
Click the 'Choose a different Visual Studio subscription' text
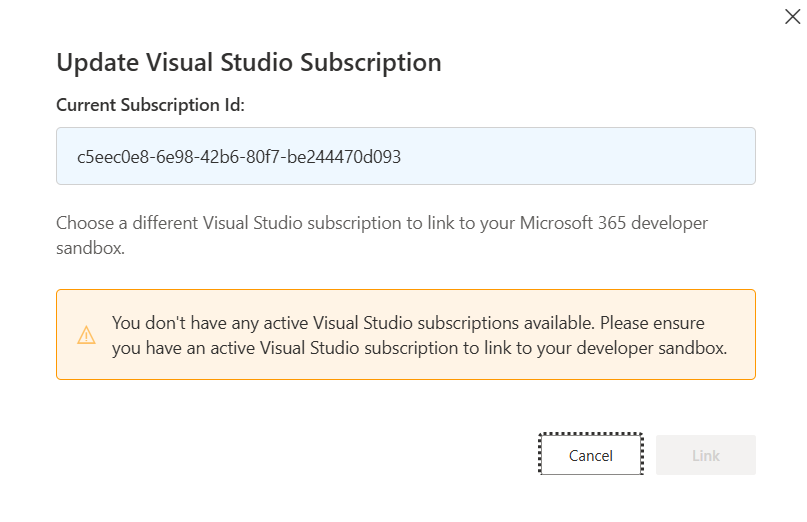tap(382, 235)
